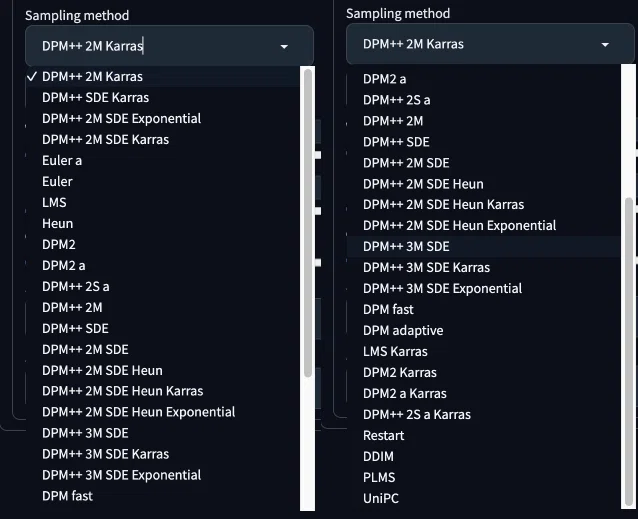The height and width of the screenshot is (519, 638).
Task: Click the left sampling method text input
Action: tap(157, 46)
